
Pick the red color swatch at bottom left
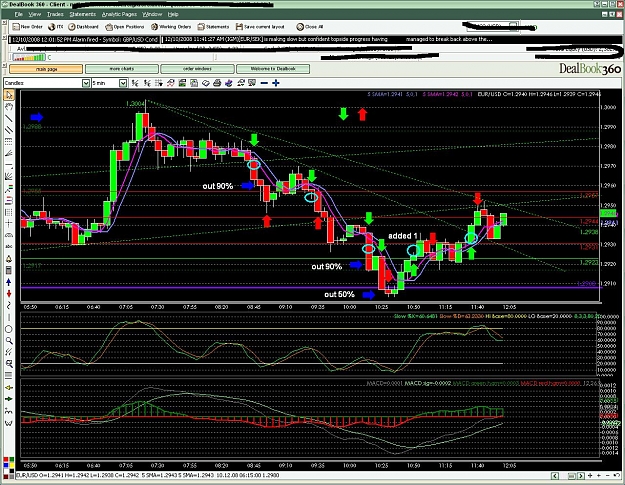tap(5, 459)
